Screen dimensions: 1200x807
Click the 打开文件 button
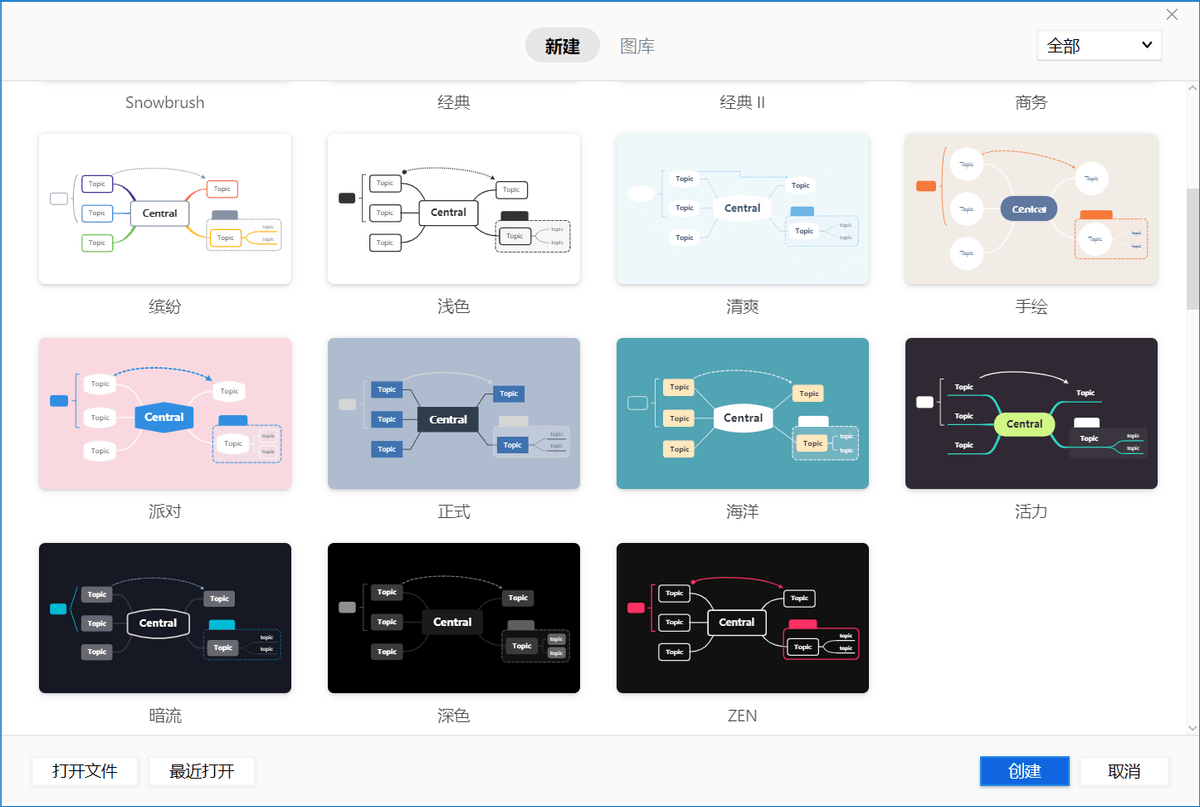85,771
